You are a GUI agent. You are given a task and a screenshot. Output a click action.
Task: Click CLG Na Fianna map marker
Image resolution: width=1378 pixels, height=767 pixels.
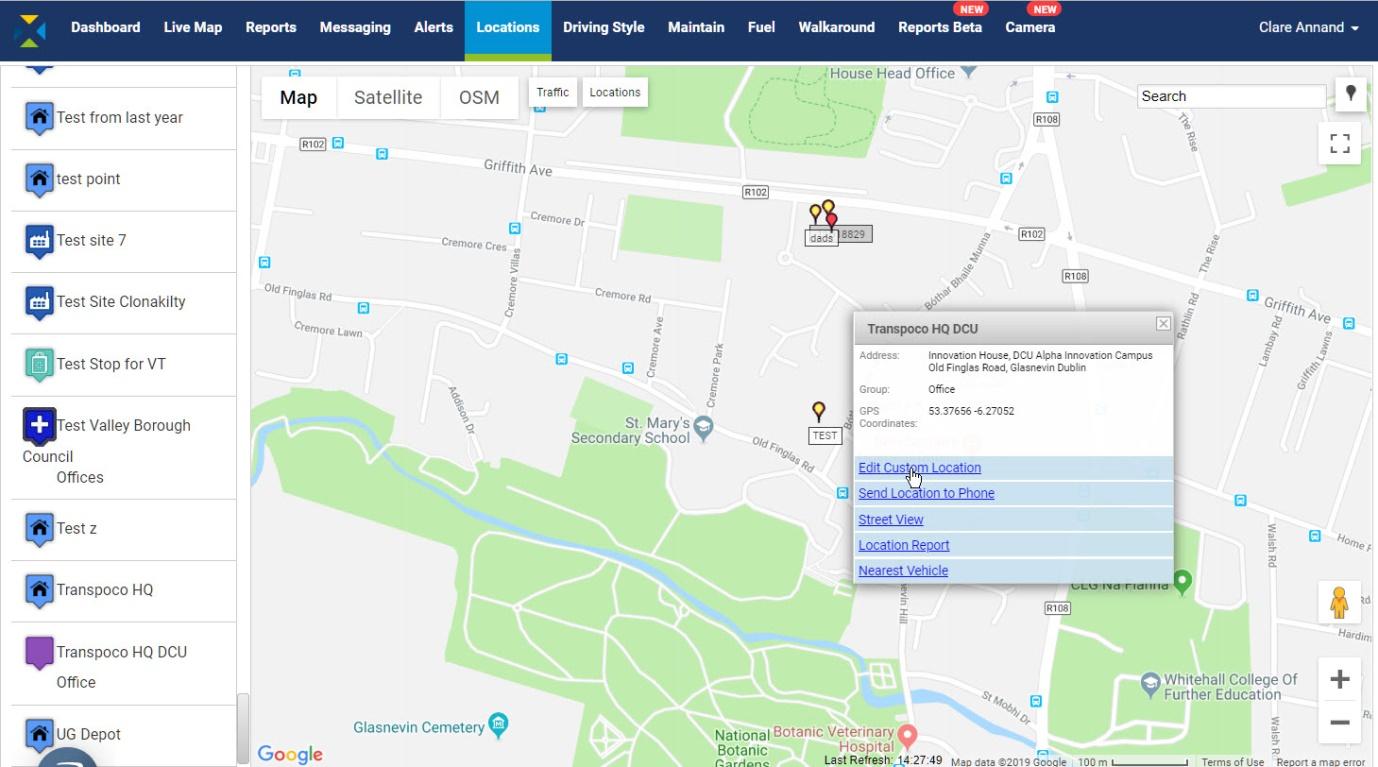[1182, 581]
